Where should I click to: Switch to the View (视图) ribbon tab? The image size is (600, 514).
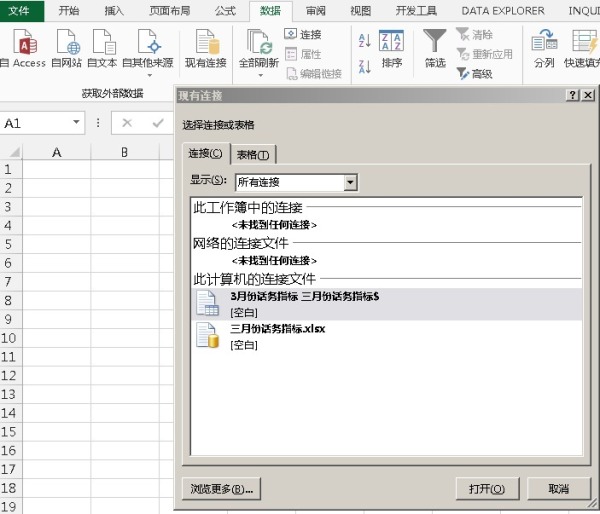coord(360,11)
